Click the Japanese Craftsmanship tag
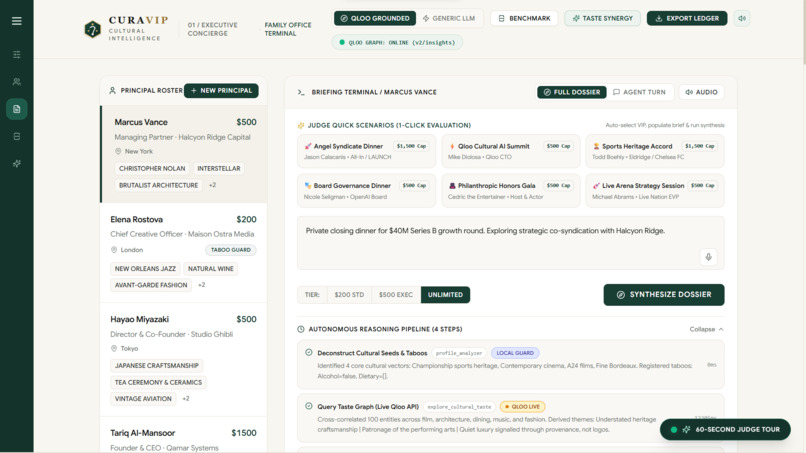The image size is (806, 453). click(156, 366)
